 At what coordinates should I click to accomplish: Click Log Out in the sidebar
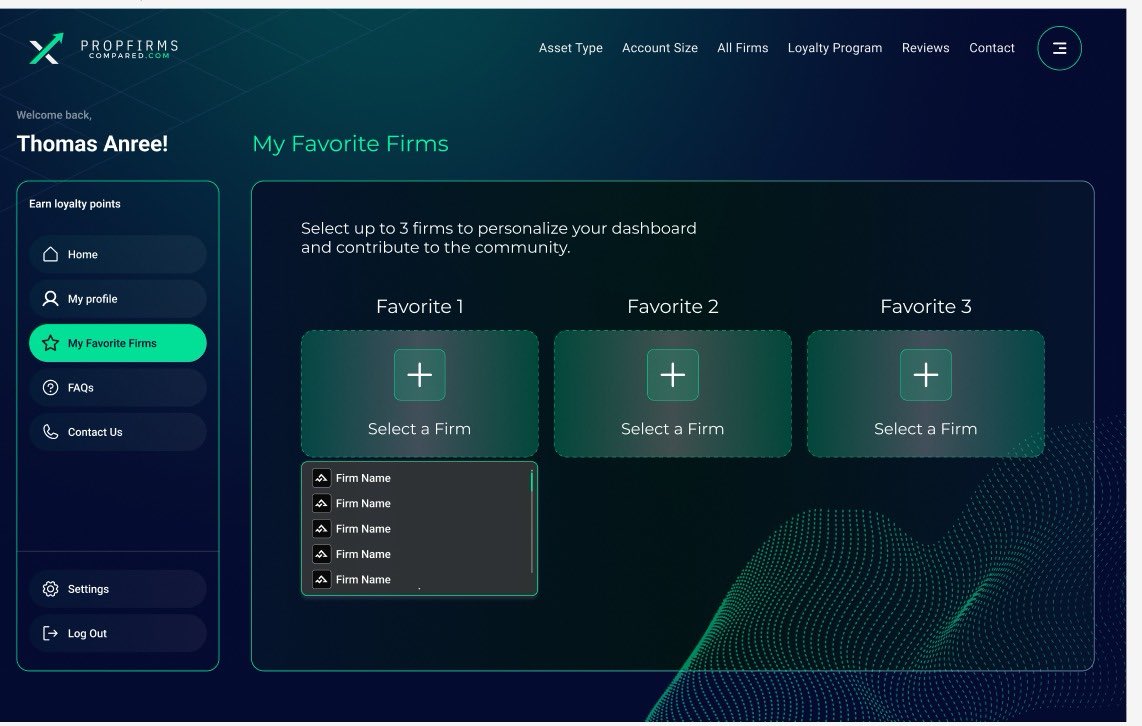[118, 634]
